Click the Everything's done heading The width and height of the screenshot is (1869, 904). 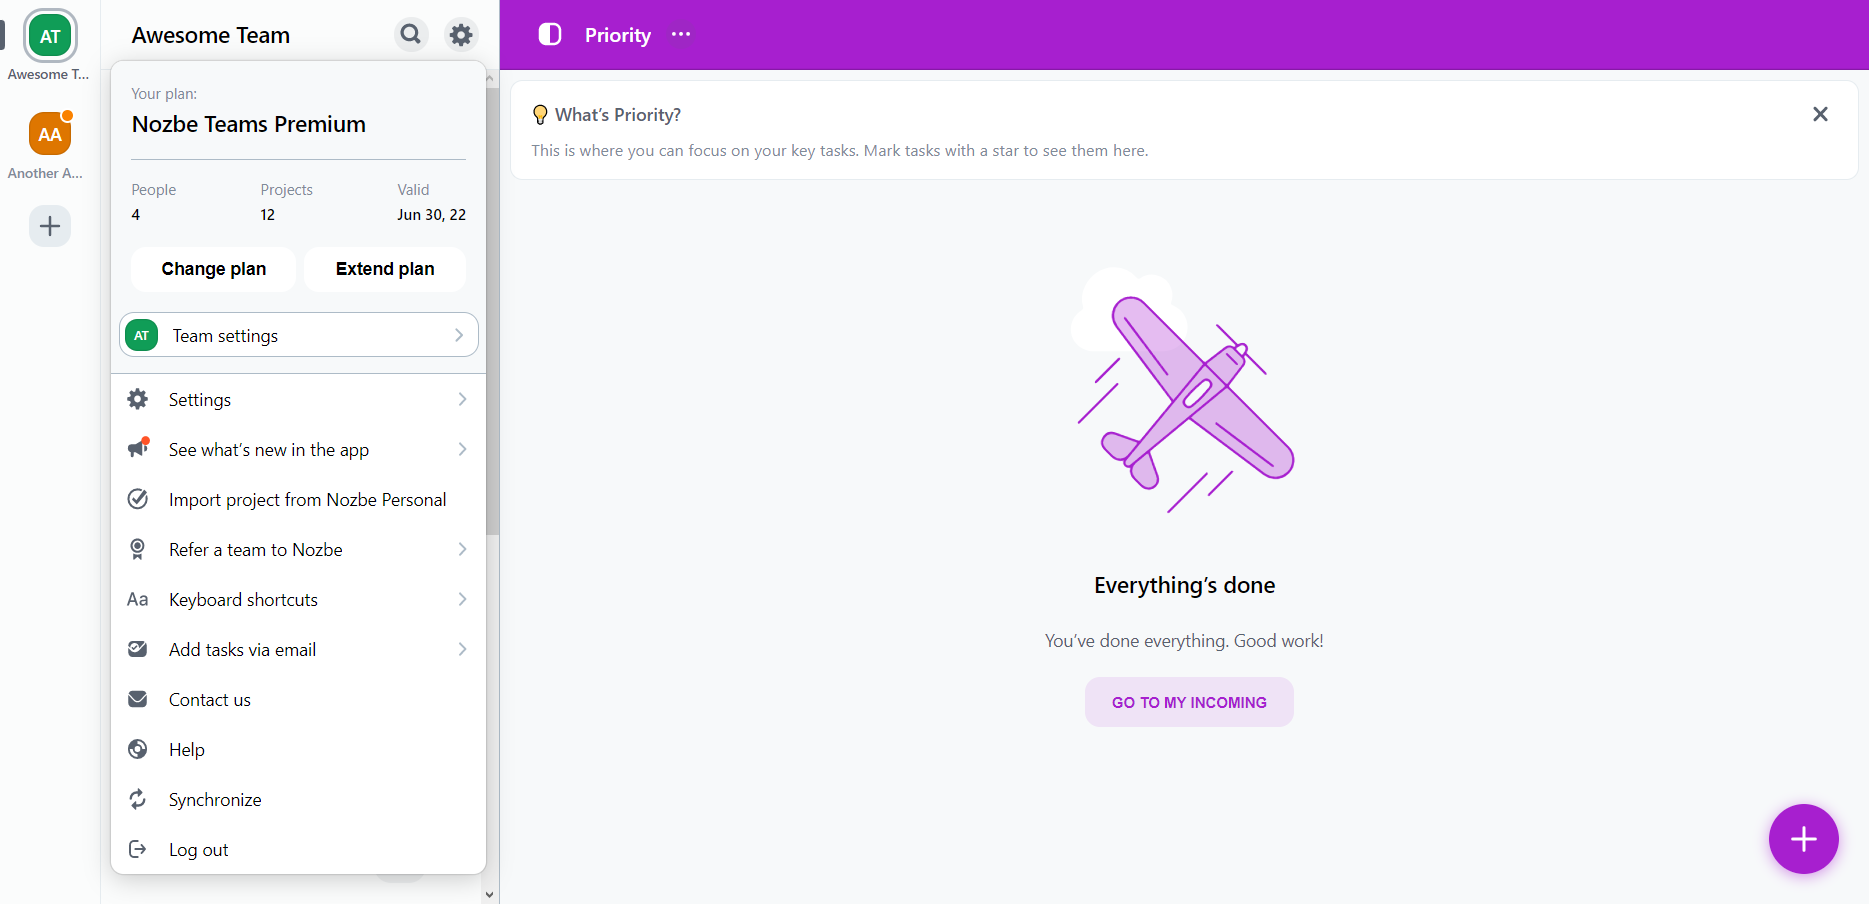(1184, 585)
